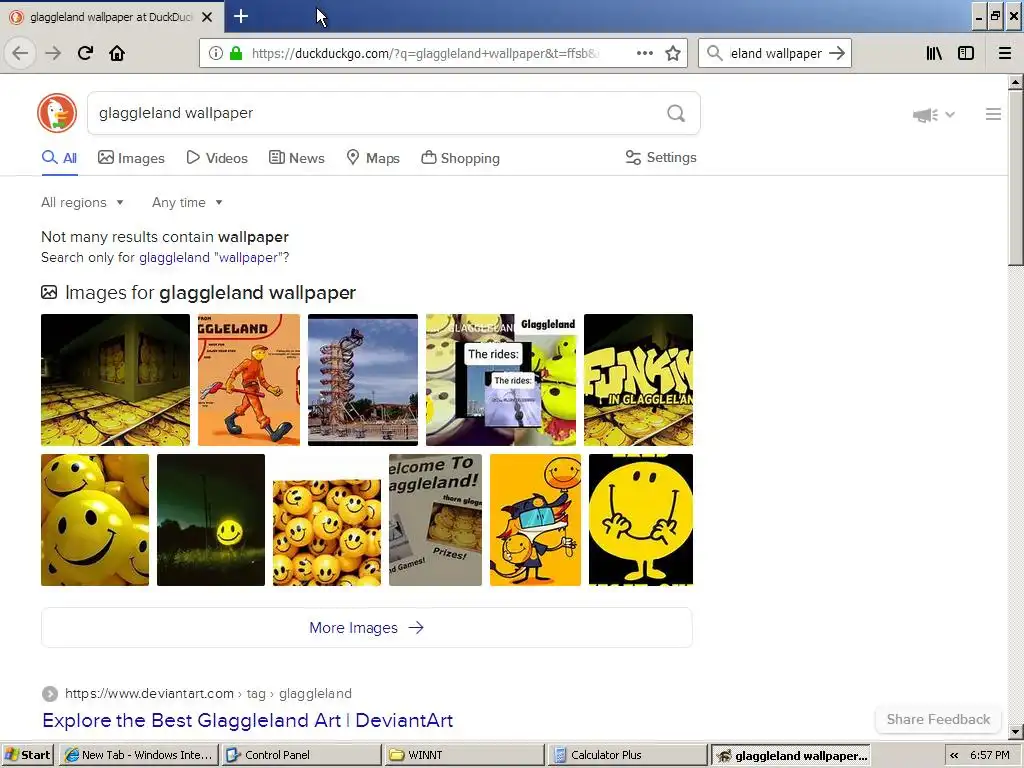Screen dimensions: 1024x768
Task: Click the megaphone announcements icon
Action: (x=925, y=115)
